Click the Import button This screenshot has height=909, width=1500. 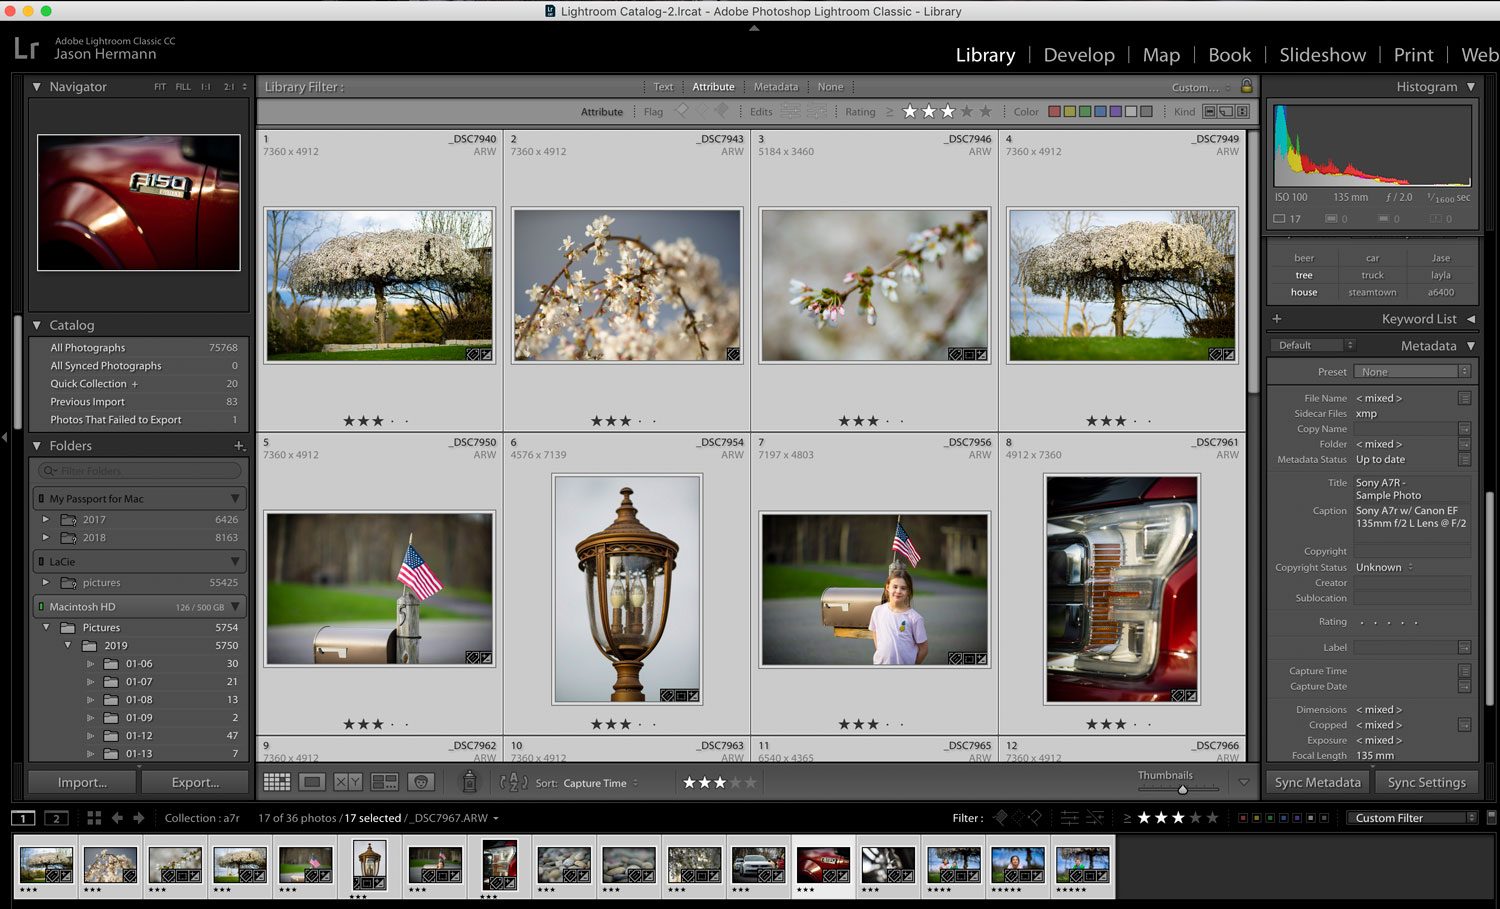tap(81, 781)
